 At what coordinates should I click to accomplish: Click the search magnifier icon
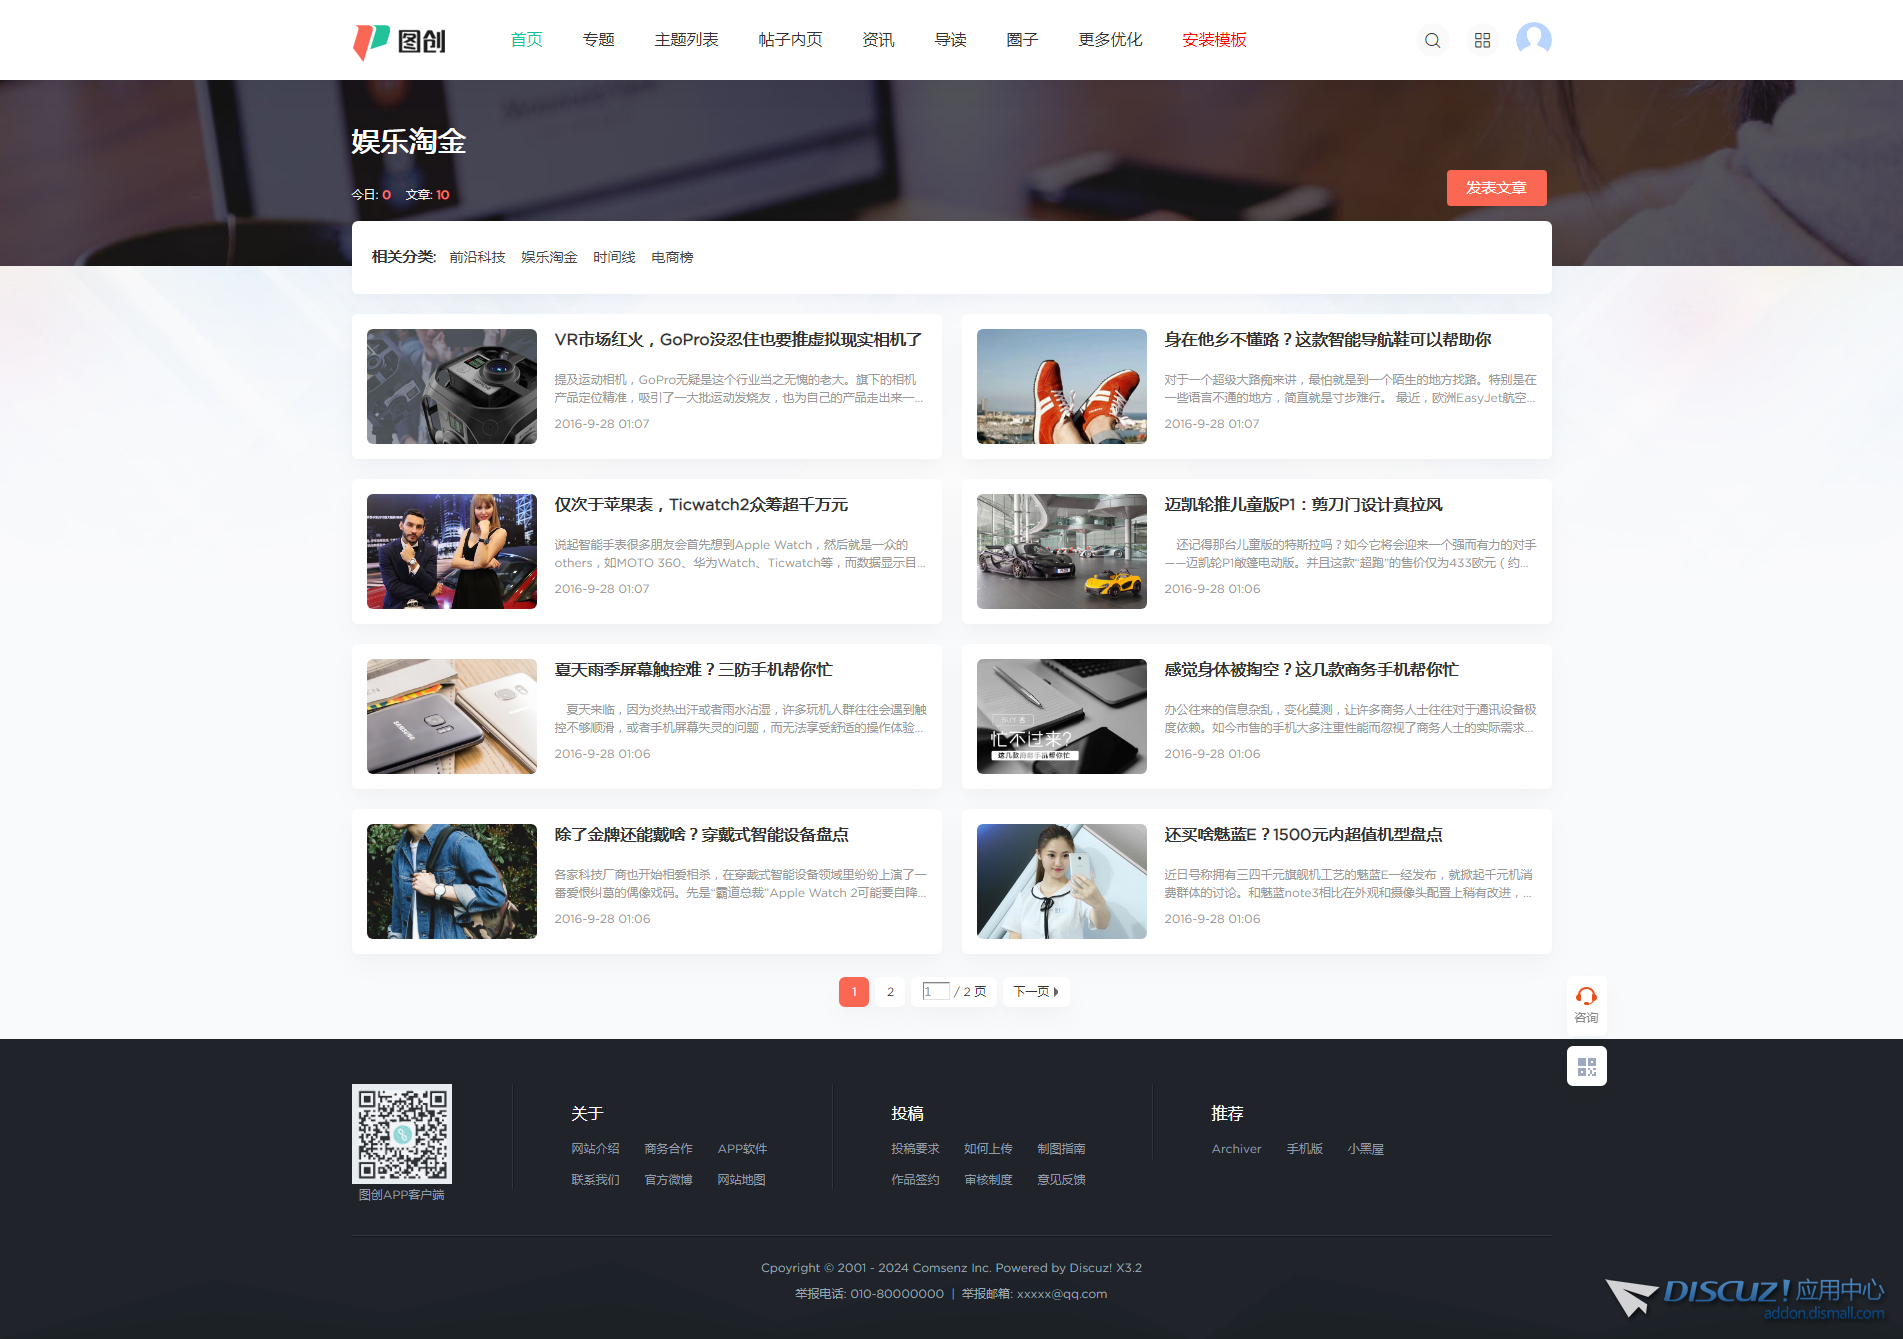[1432, 40]
